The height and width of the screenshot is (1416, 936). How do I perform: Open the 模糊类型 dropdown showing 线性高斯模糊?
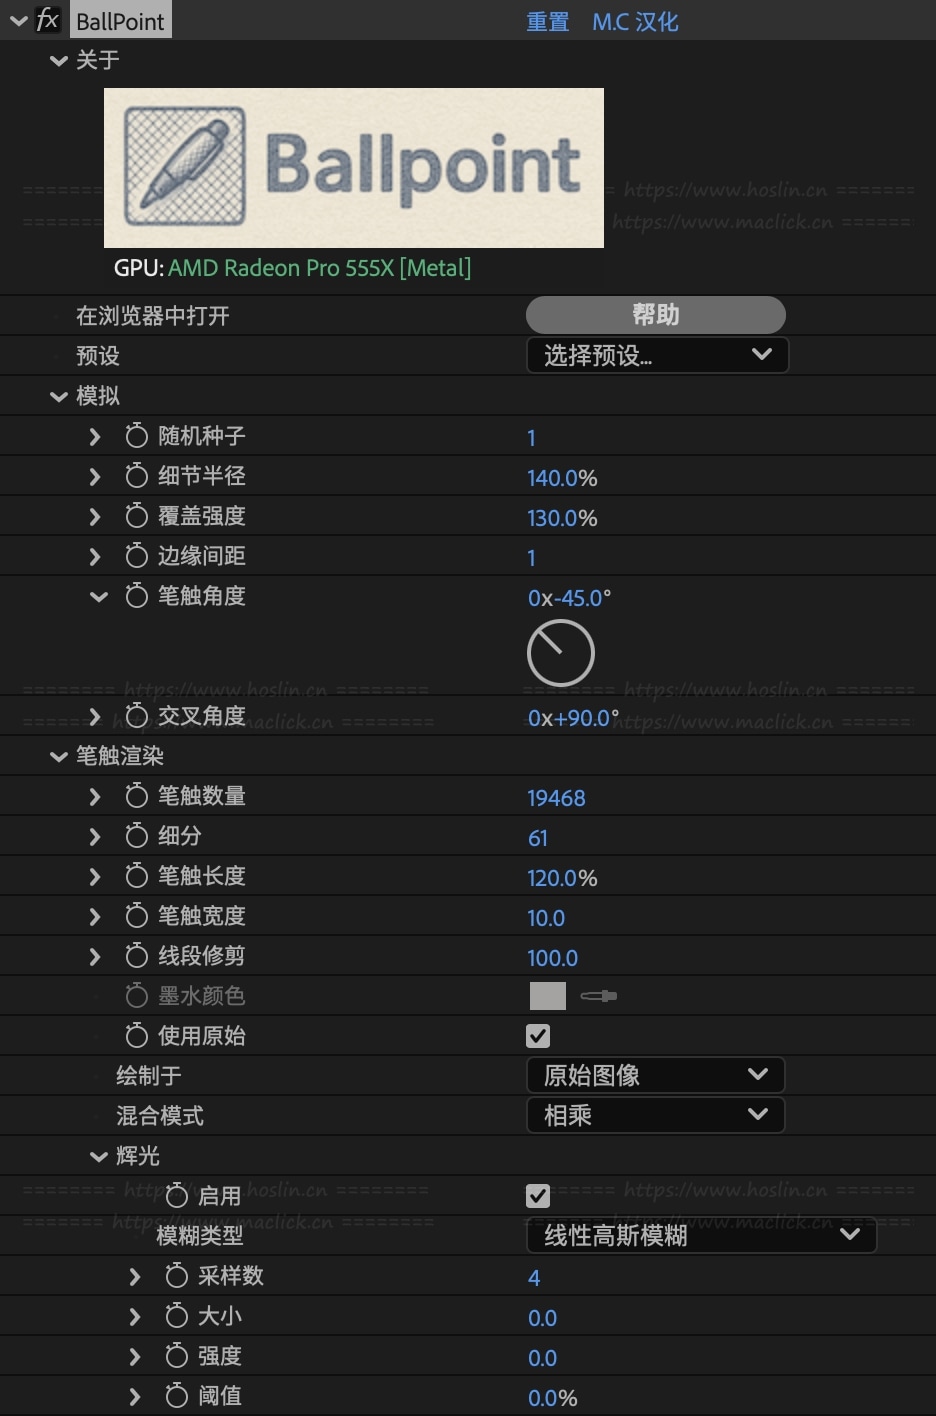701,1236
